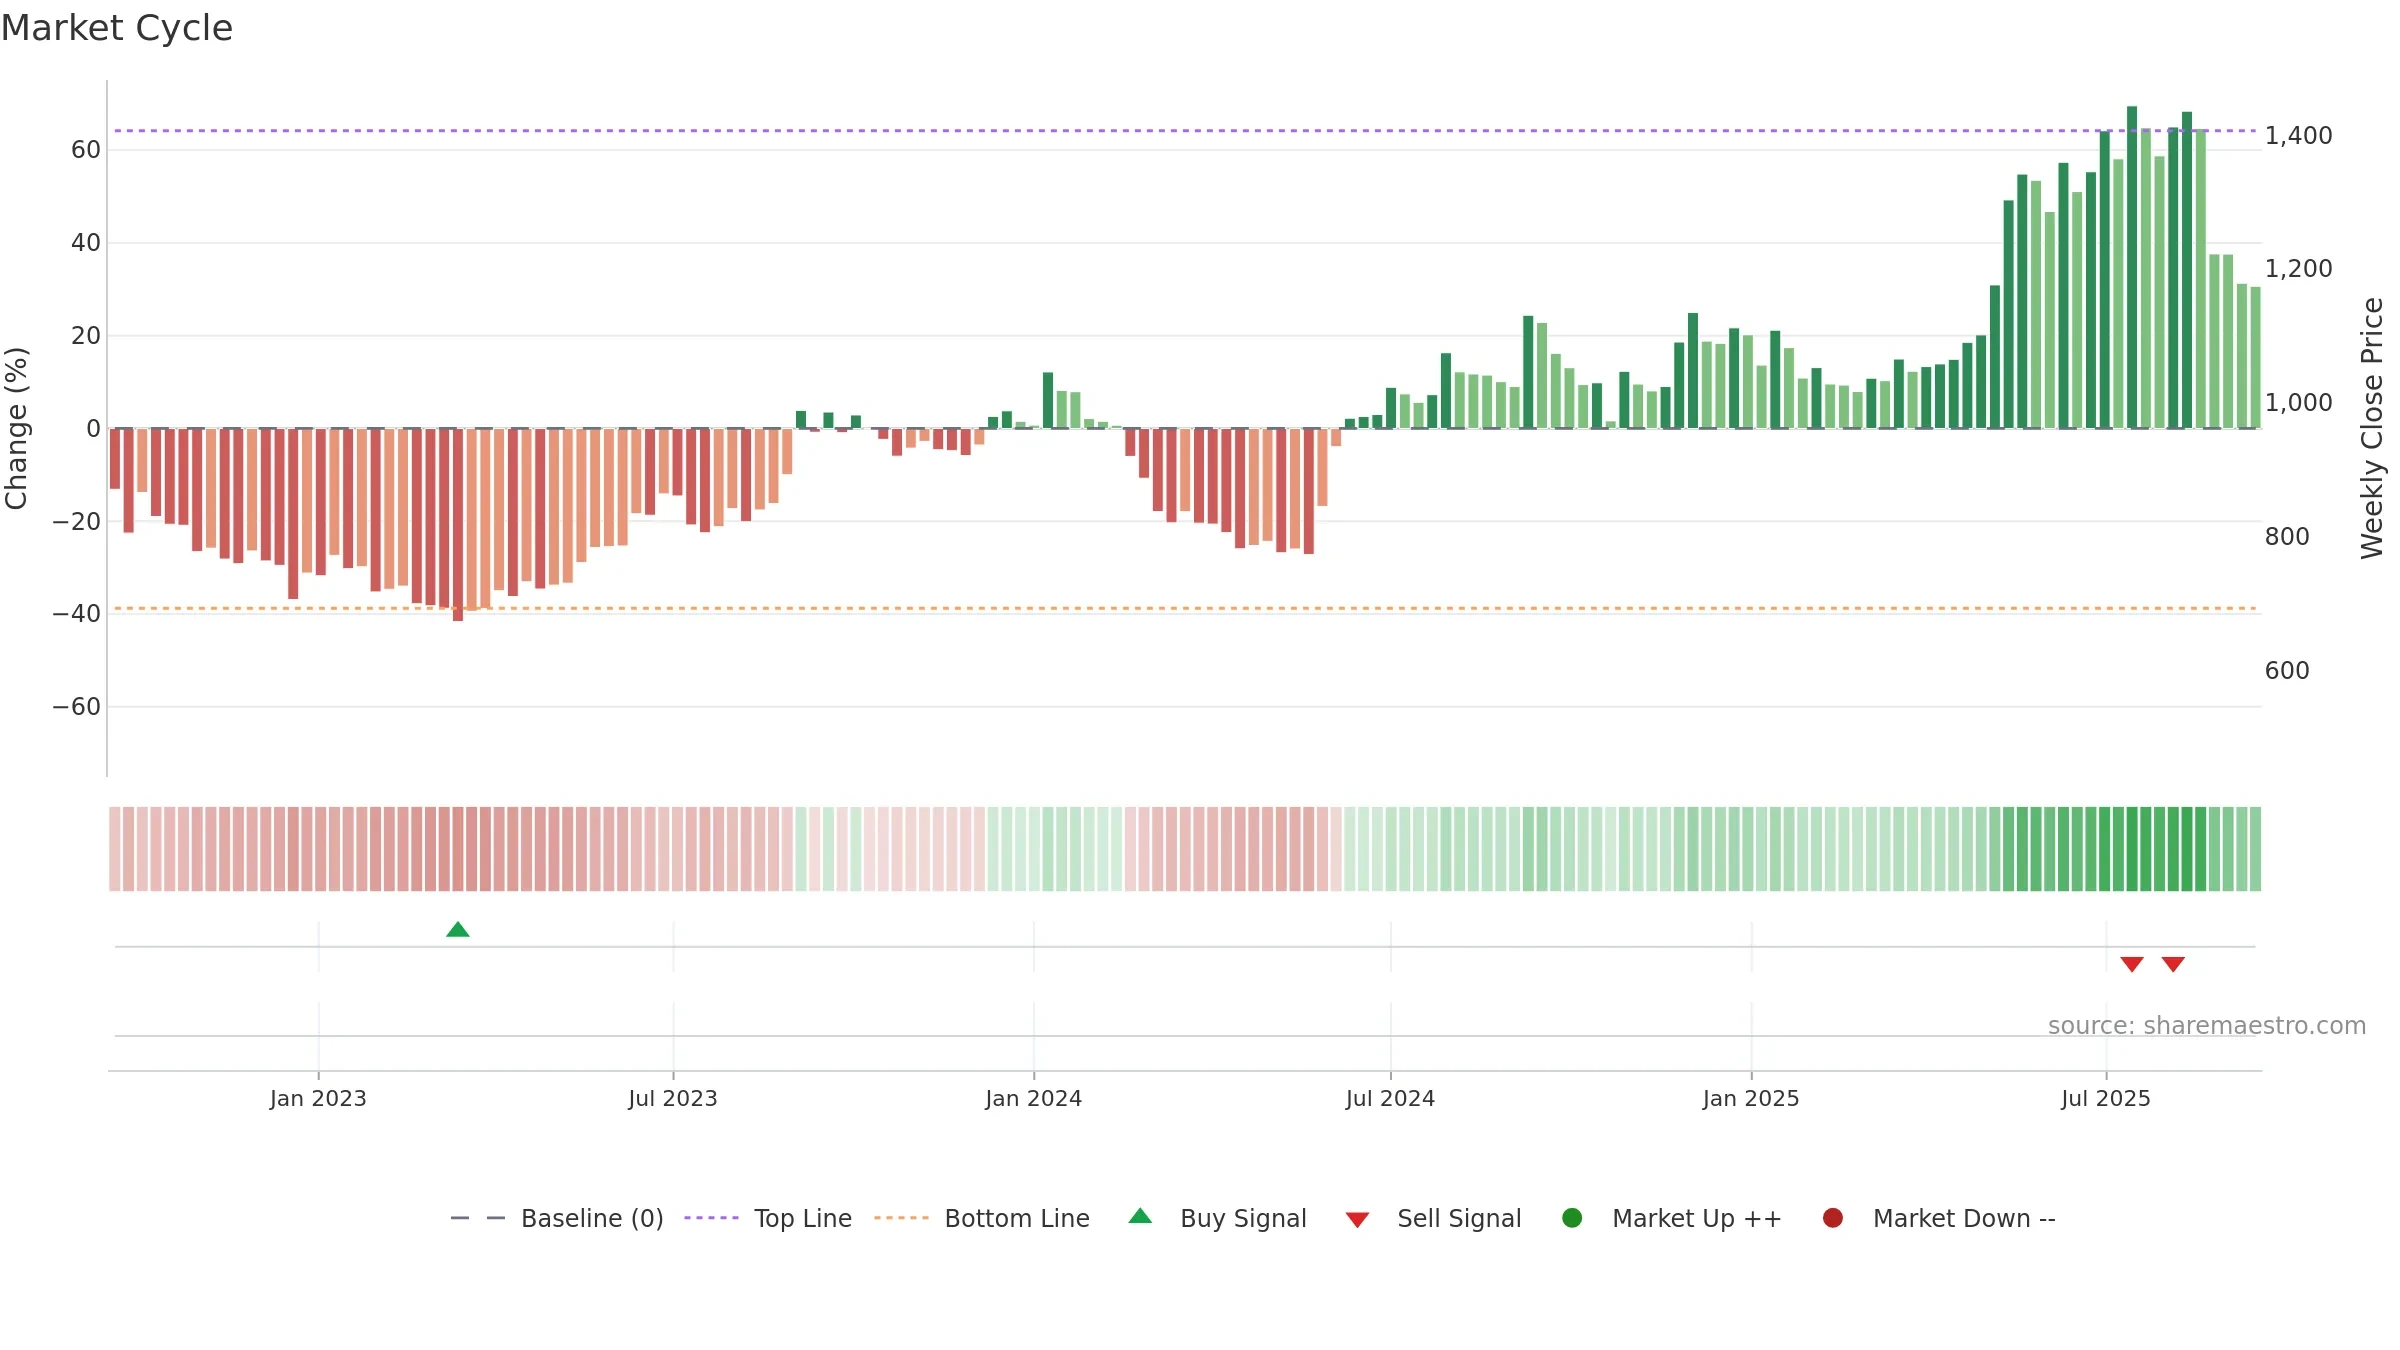The width and height of the screenshot is (2400, 1350).
Task: Click the 1,400 price axis label
Action: pyautogui.click(x=2298, y=136)
